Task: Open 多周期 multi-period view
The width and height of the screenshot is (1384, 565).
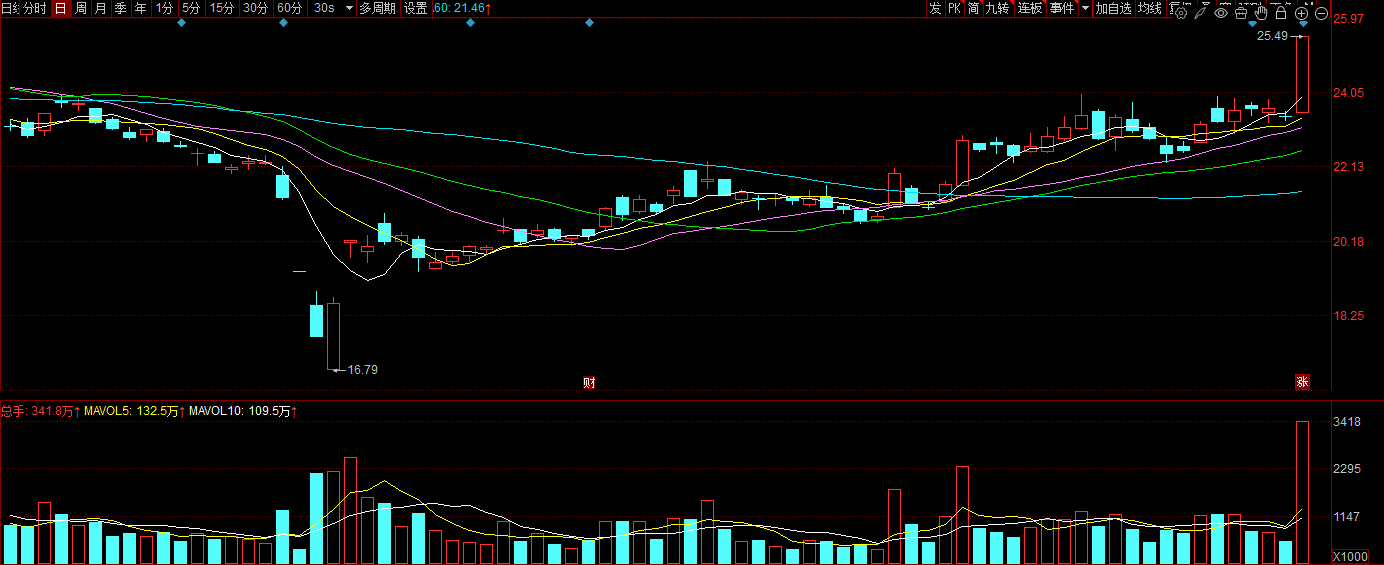Action: click(377, 8)
